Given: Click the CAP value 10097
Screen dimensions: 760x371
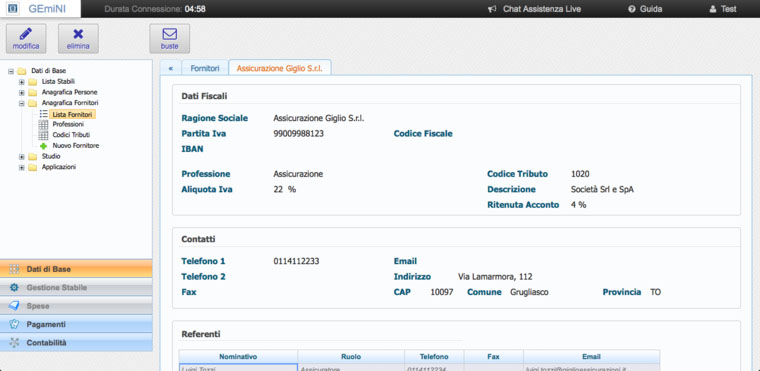Looking at the screenshot, I should pos(442,292).
